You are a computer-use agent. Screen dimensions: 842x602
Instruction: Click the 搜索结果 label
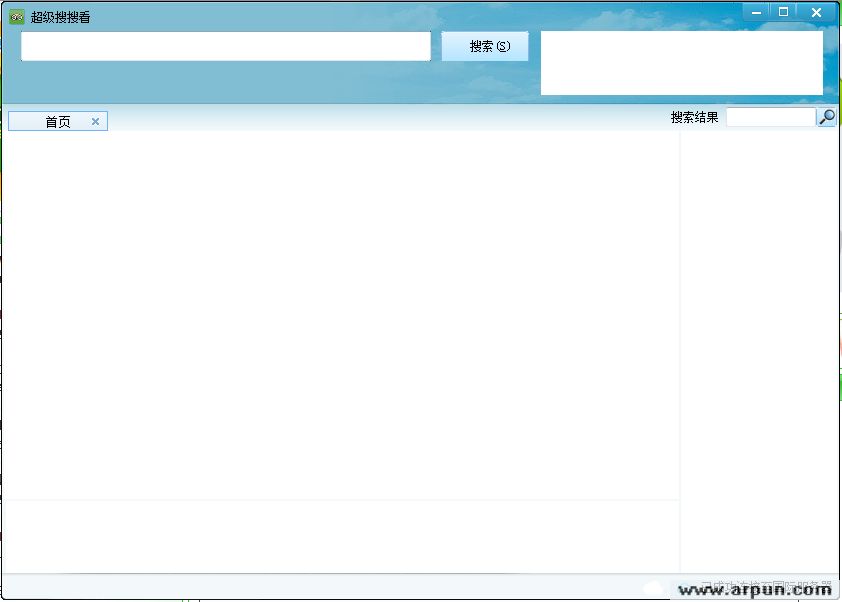coord(694,117)
